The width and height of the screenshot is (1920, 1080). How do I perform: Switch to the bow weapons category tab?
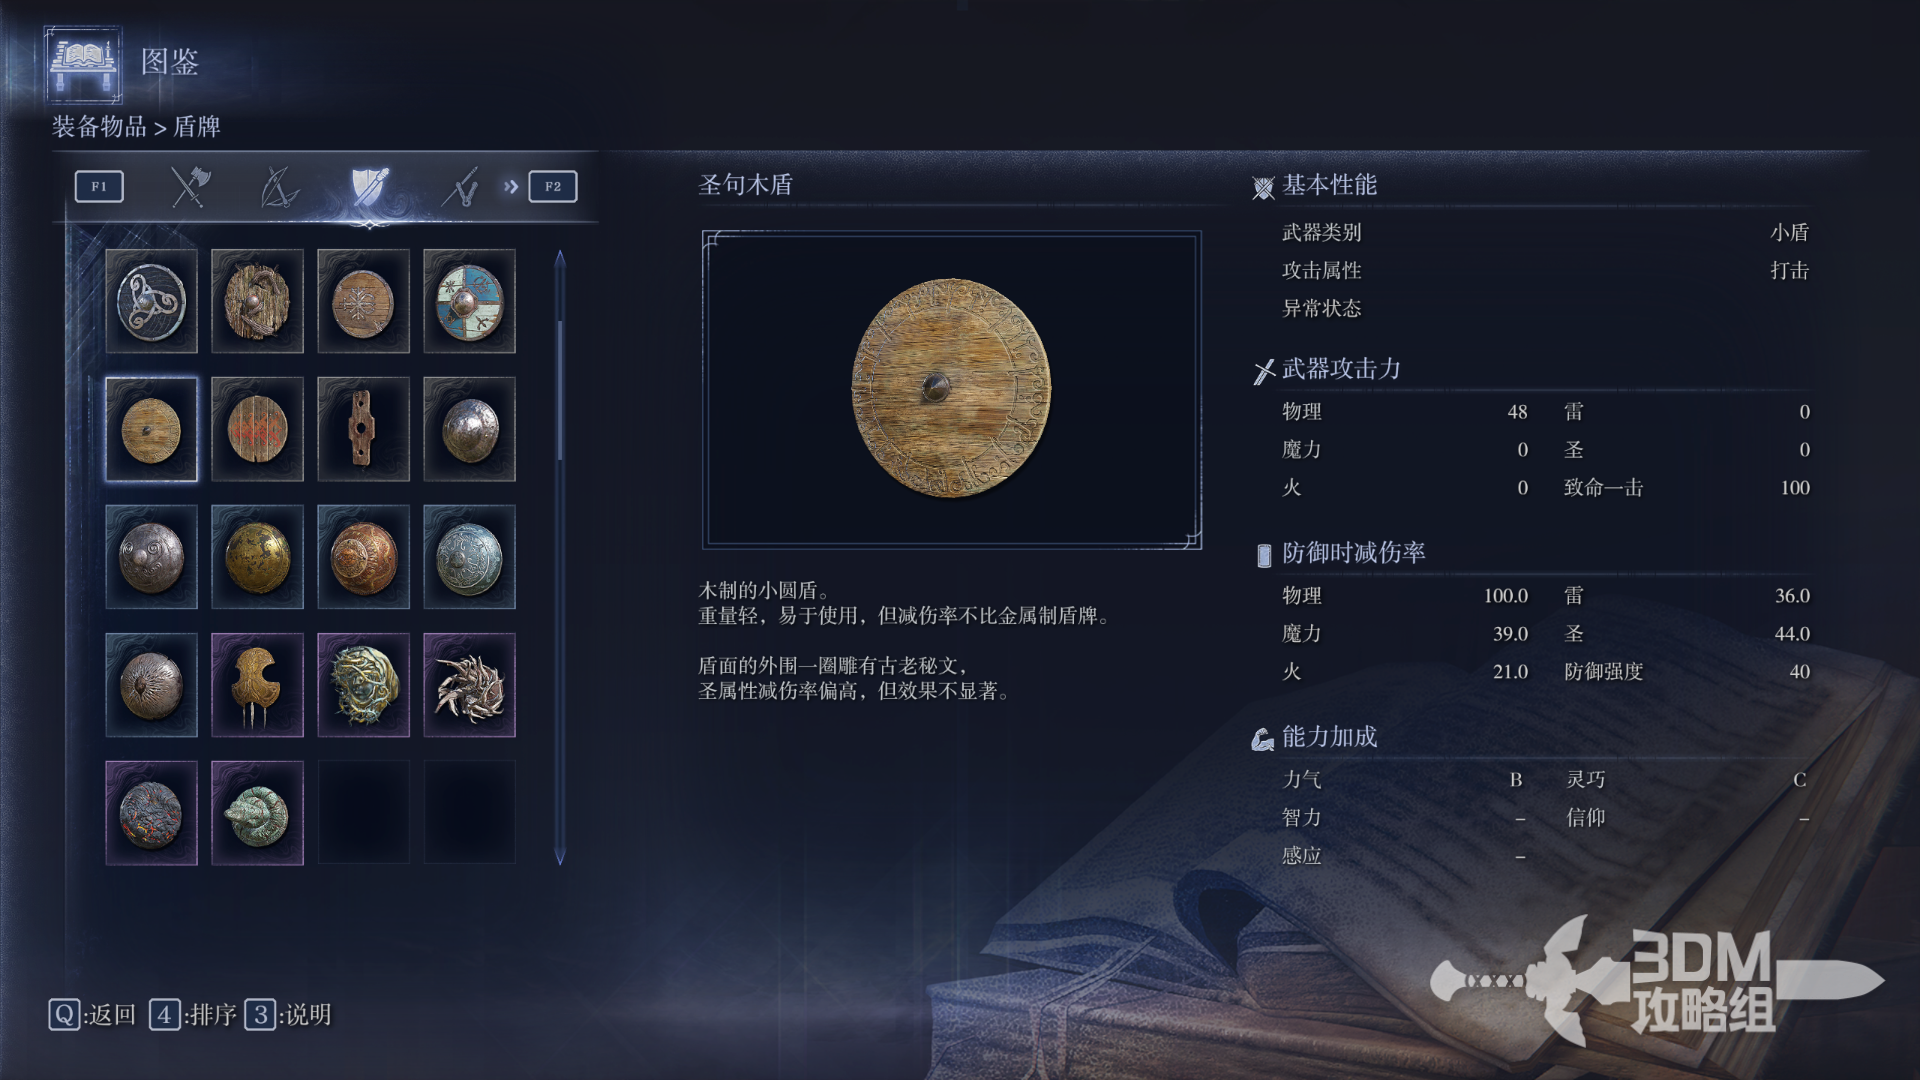pos(279,186)
